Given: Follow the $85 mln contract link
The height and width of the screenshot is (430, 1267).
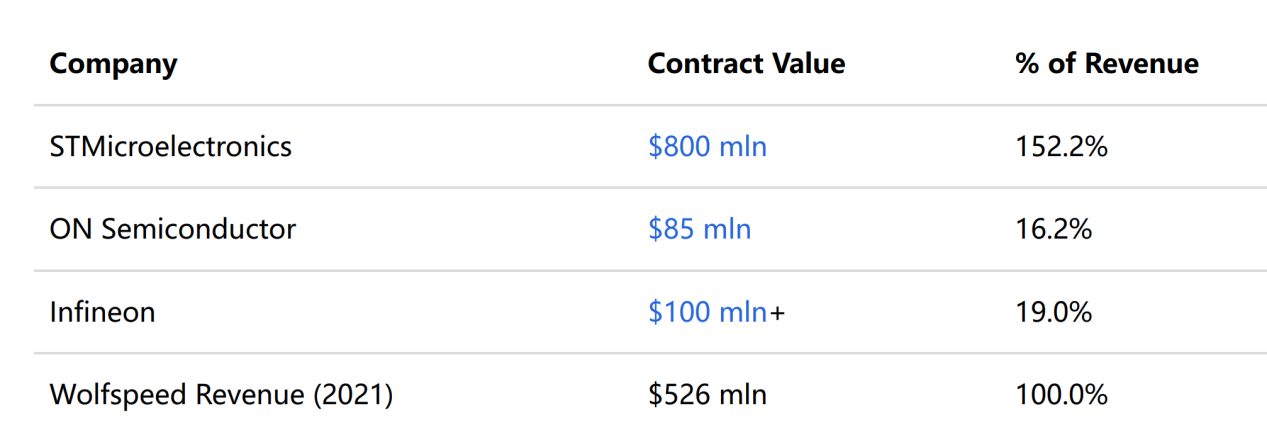Looking at the screenshot, I should [x=699, y=230].
